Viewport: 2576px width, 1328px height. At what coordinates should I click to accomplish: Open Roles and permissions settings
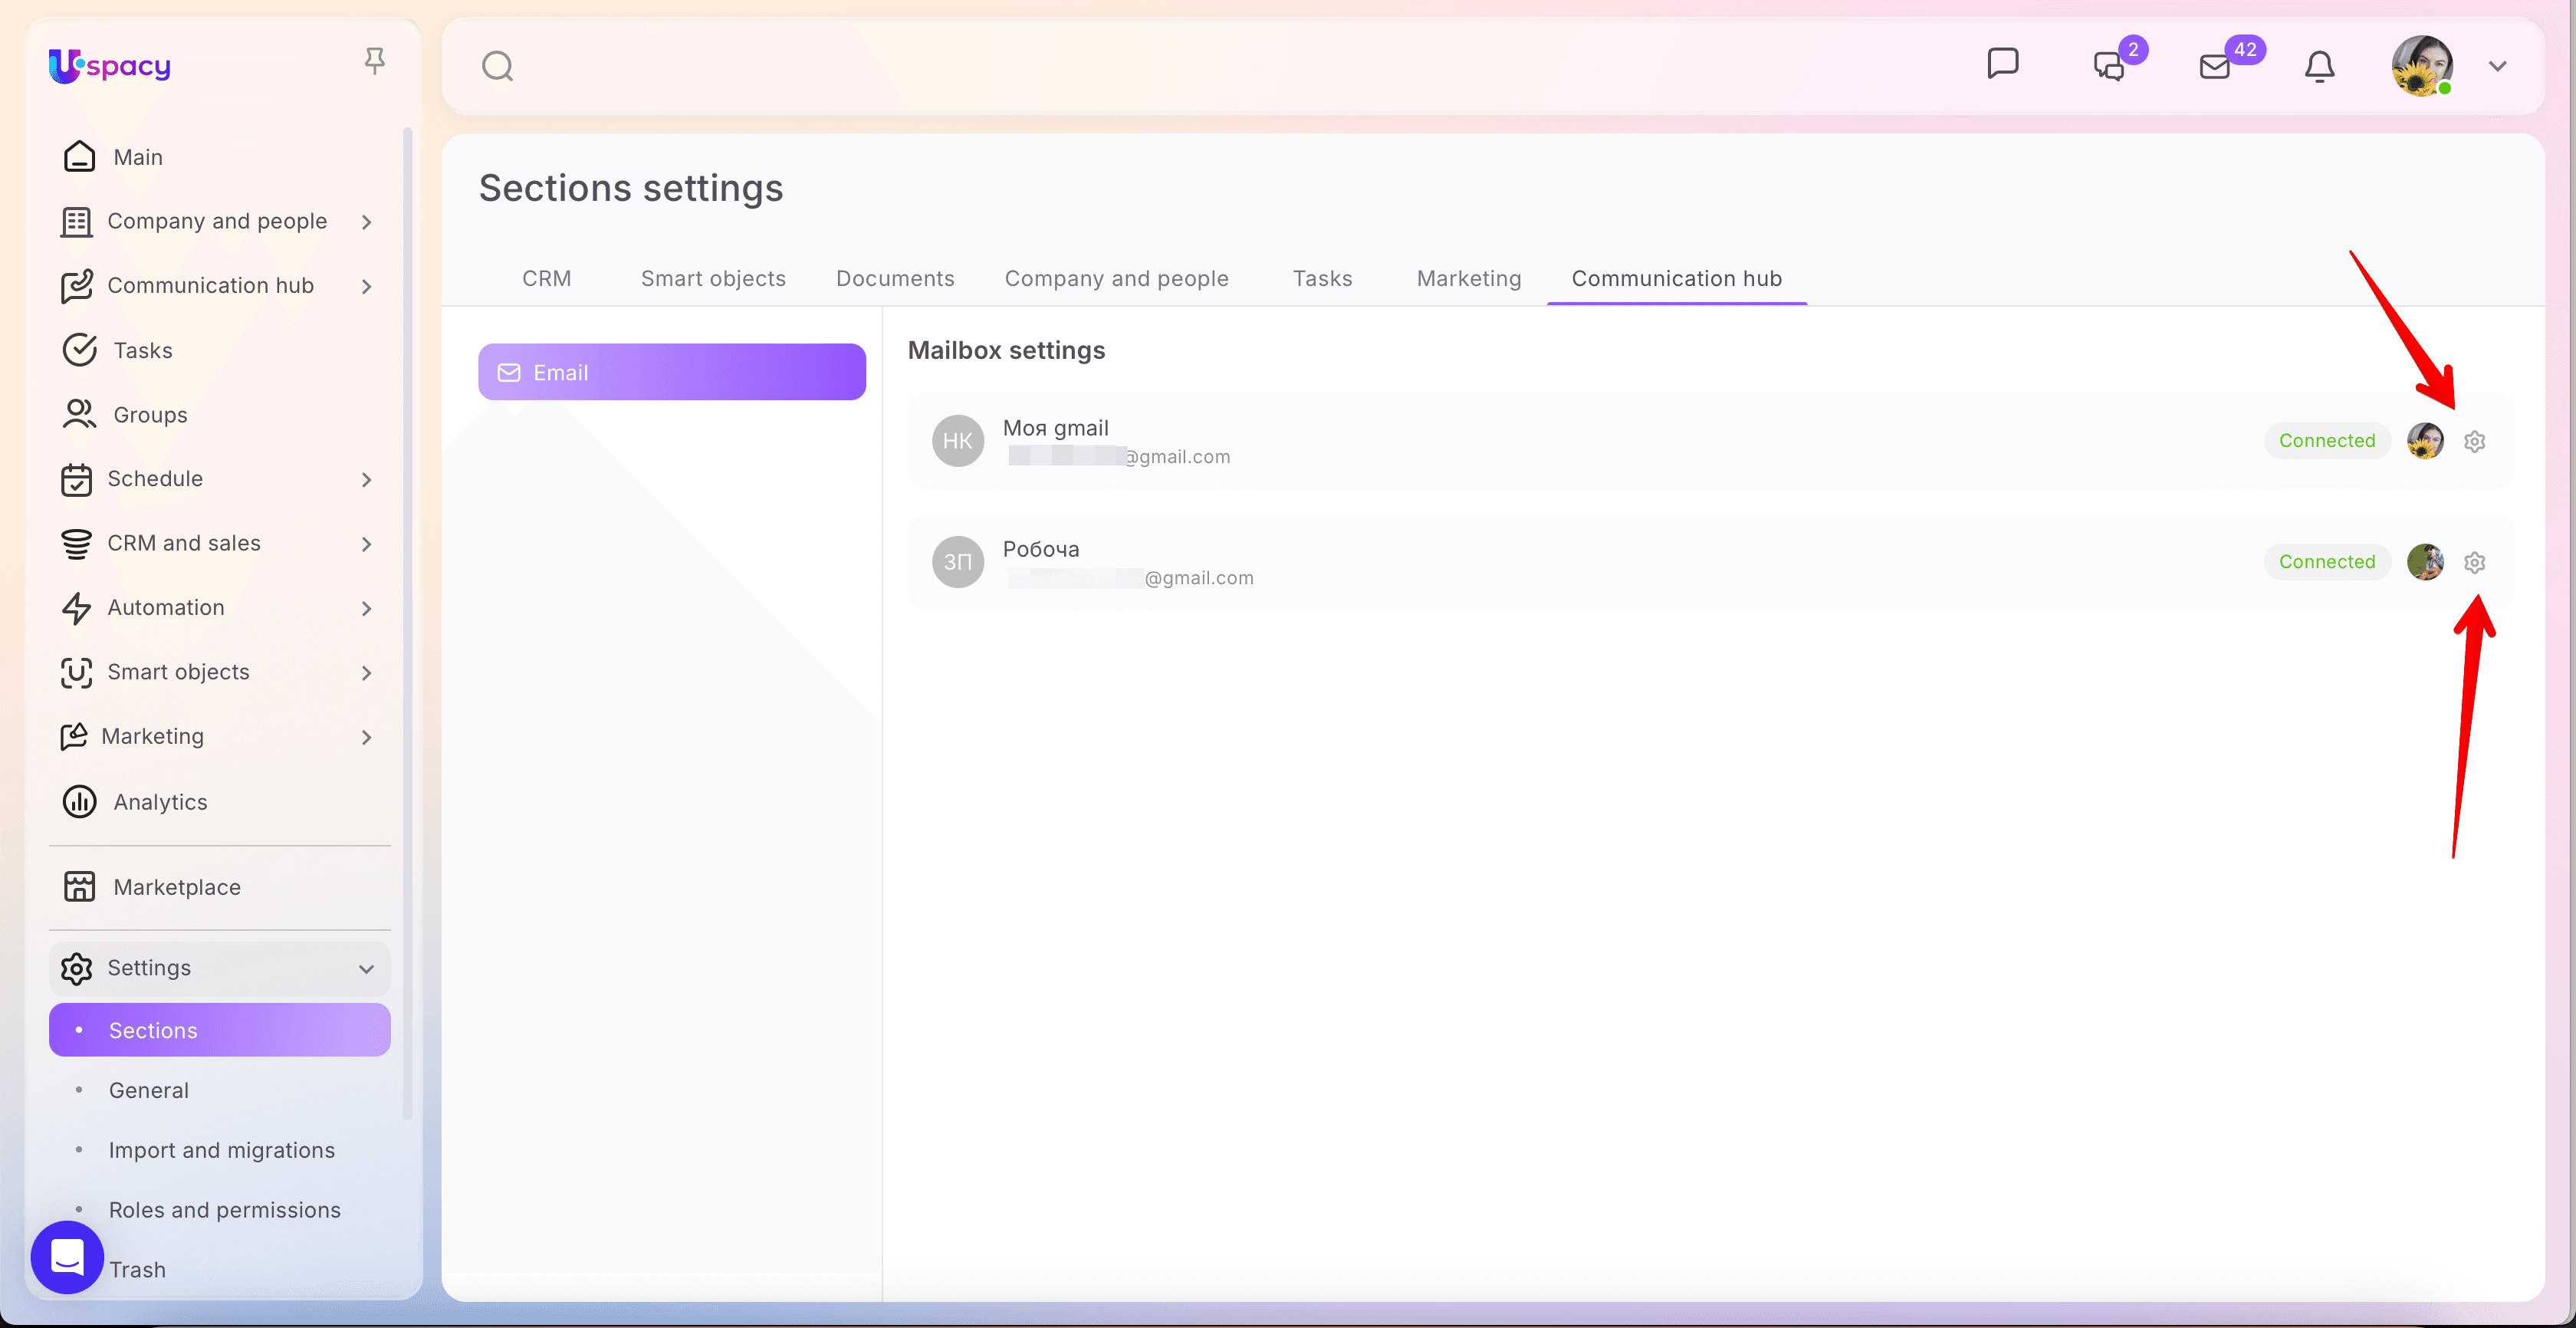coord(225,1210)
